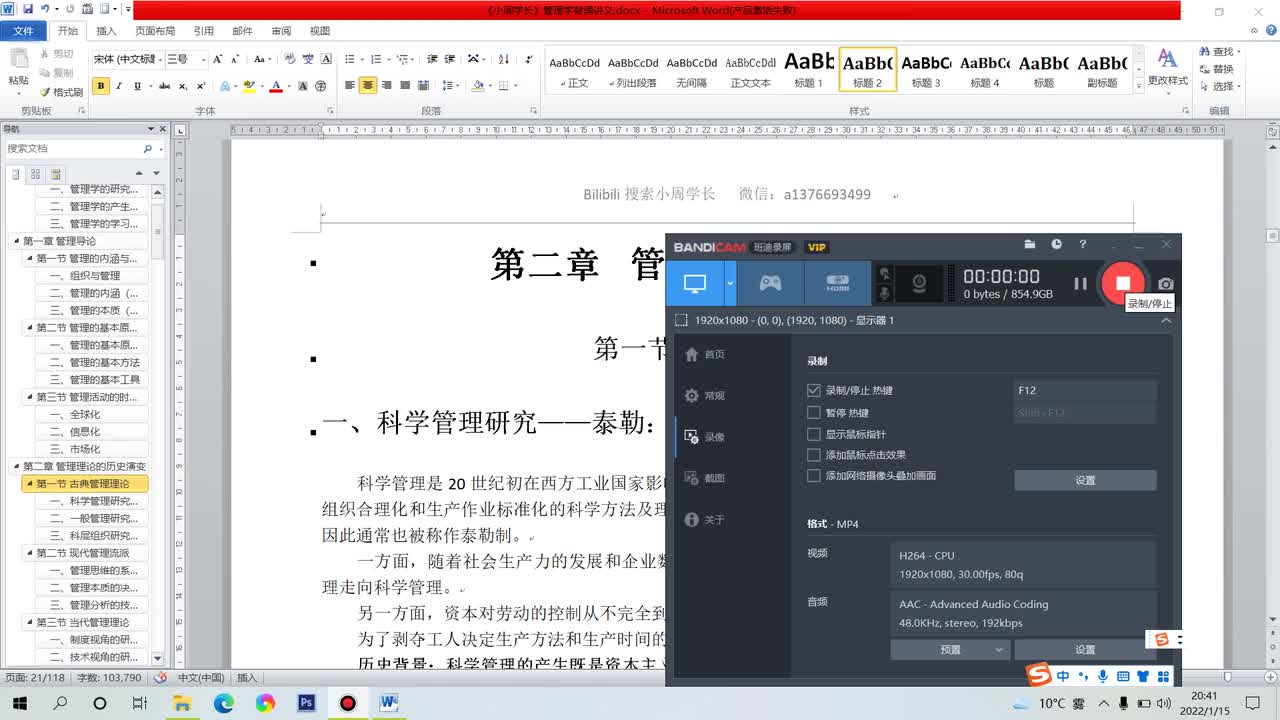Select Bandicam HDMI device recording mode
Image resolution: width=1280 pixels, height=720 pixels.
[837, 284]
